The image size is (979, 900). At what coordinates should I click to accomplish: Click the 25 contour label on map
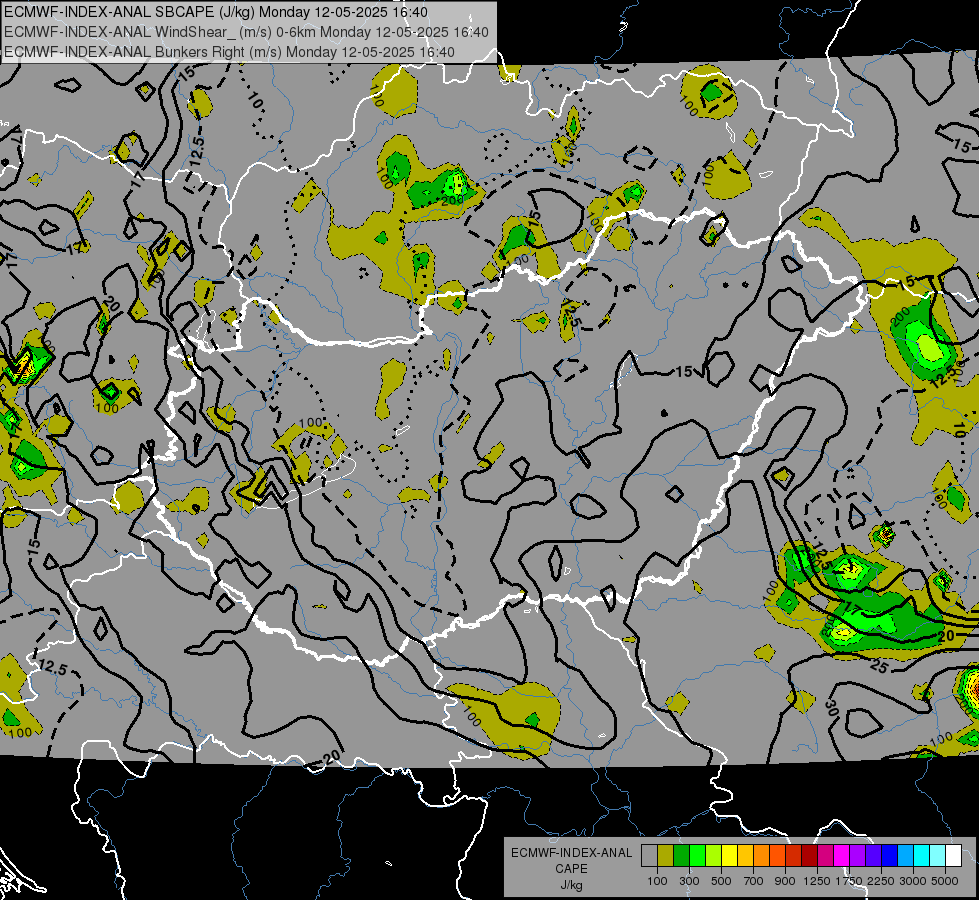coord(878,668)
